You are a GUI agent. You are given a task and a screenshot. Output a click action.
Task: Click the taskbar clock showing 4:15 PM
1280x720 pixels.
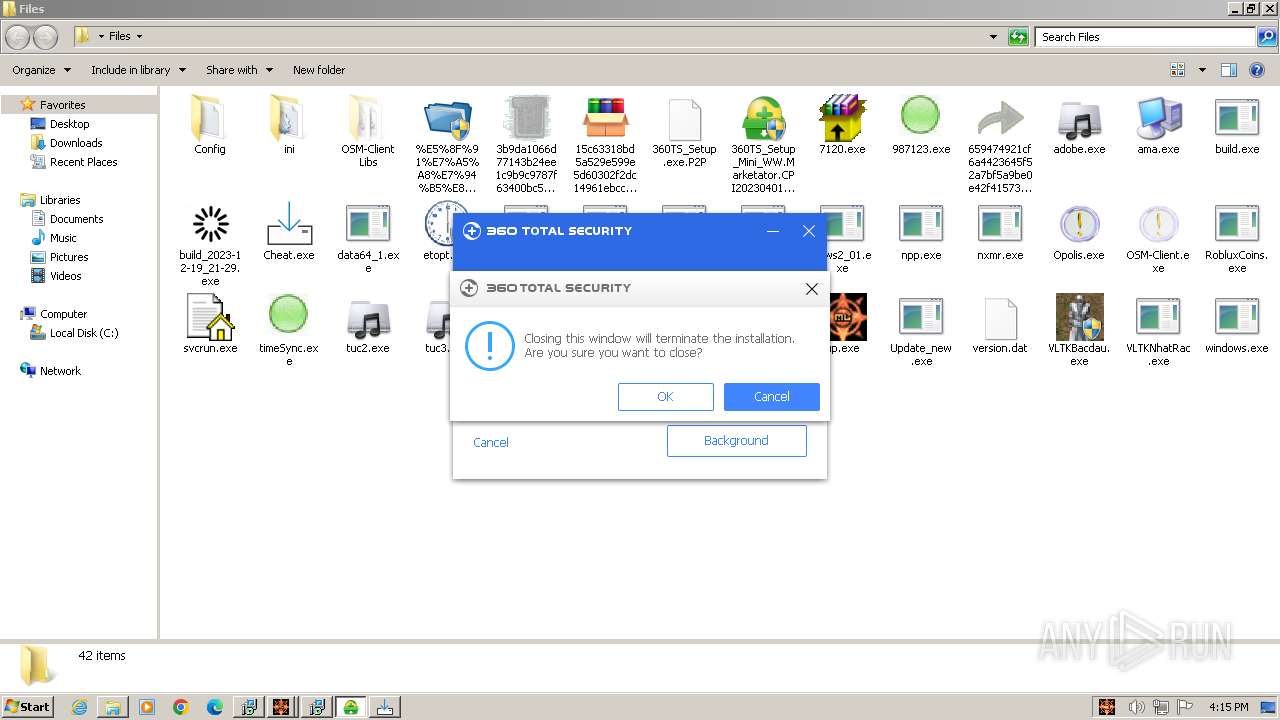(x=1229, y=707)
